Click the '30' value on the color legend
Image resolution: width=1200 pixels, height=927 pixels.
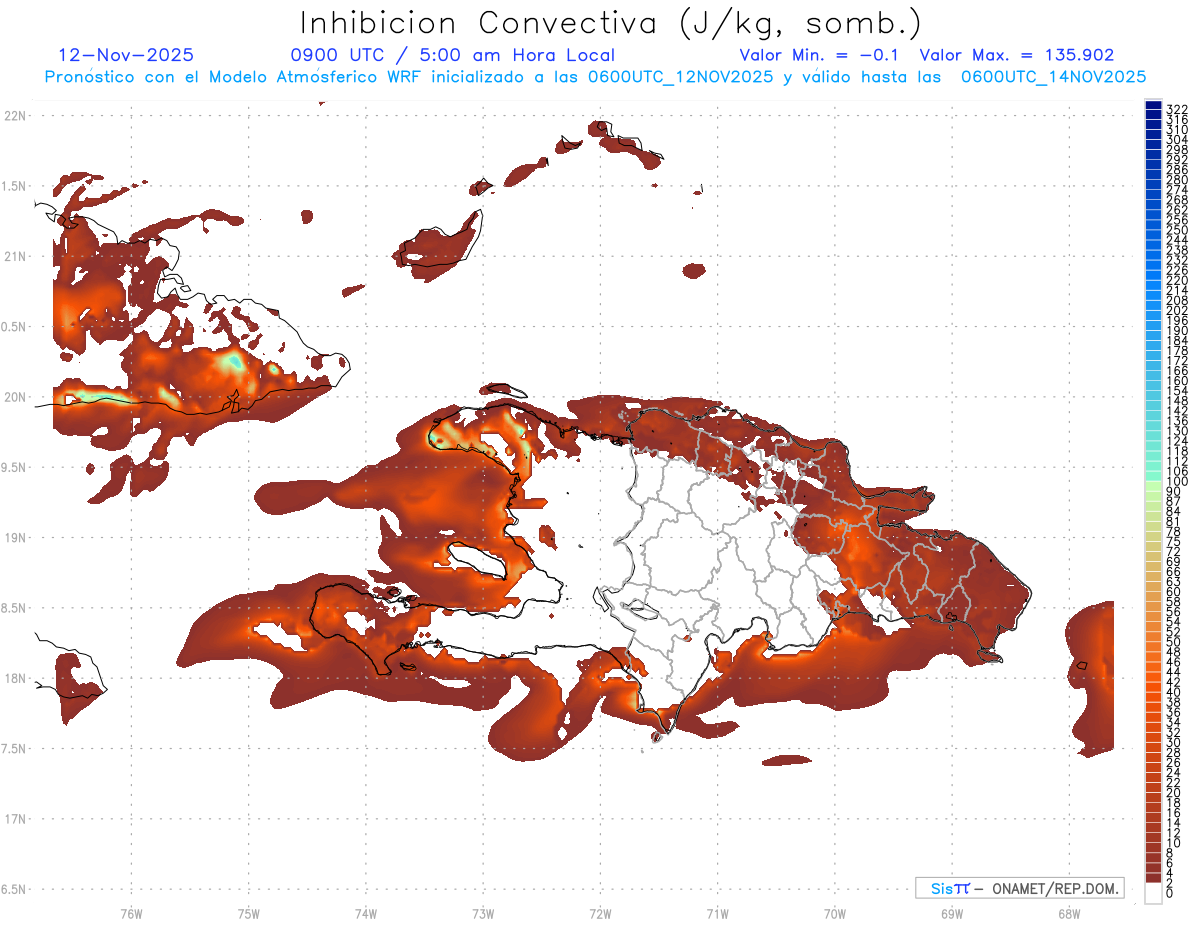(x=1173, y=742)
